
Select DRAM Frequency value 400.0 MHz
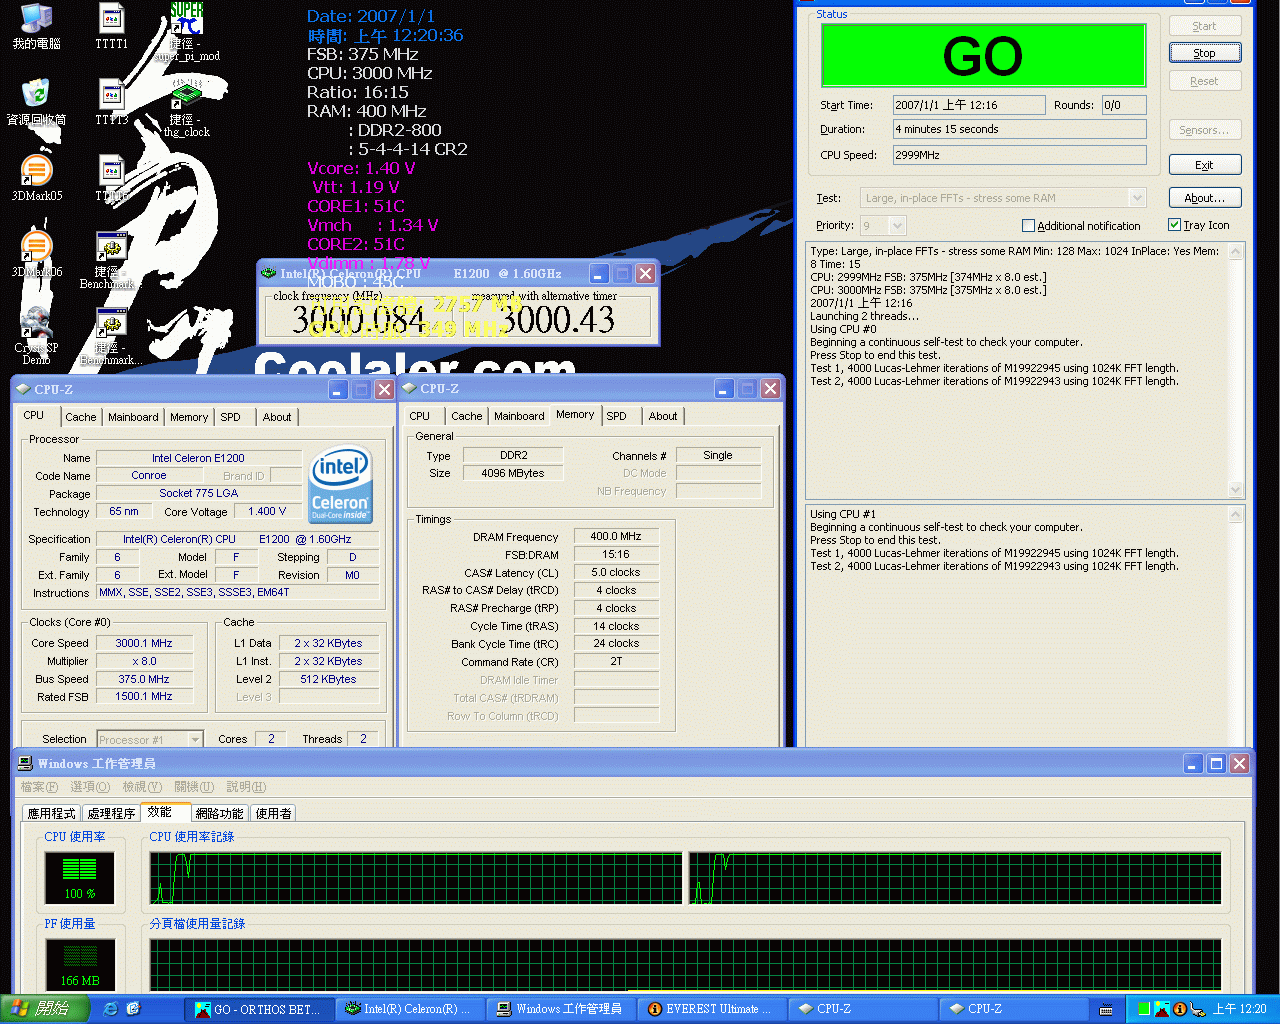(x=616, y=536)
